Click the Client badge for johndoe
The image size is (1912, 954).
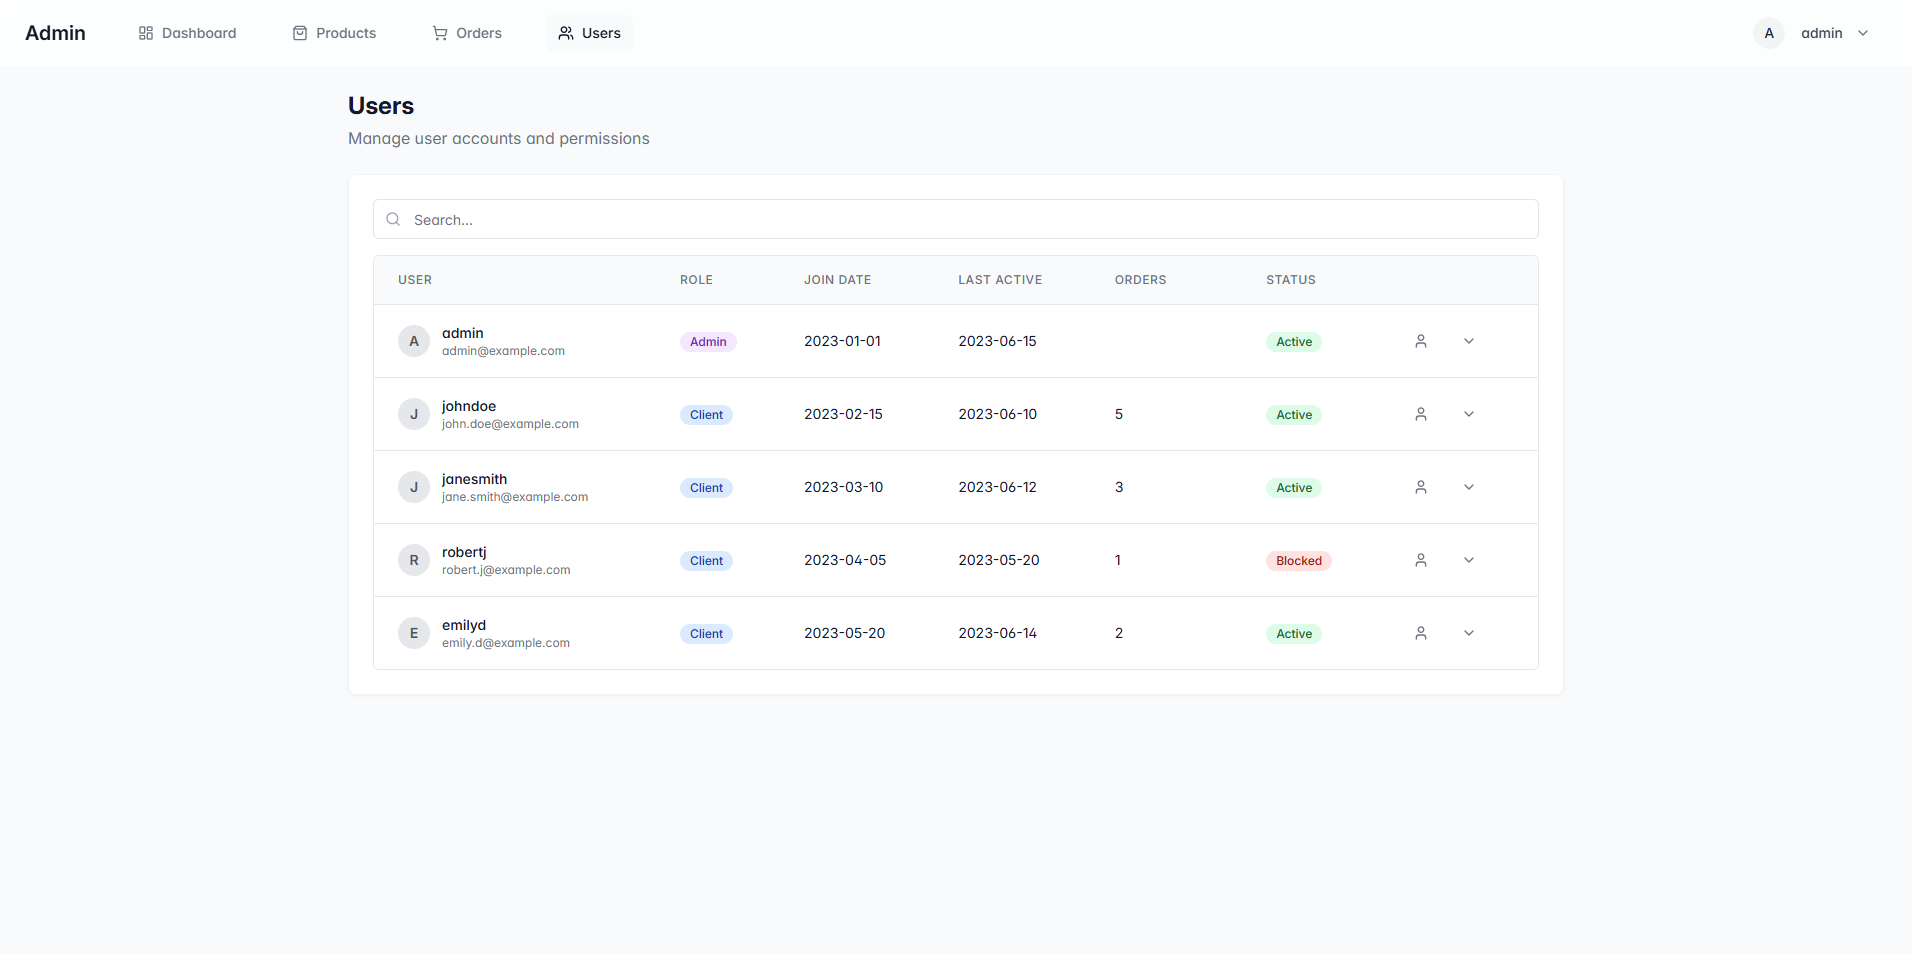pos(706,415)
